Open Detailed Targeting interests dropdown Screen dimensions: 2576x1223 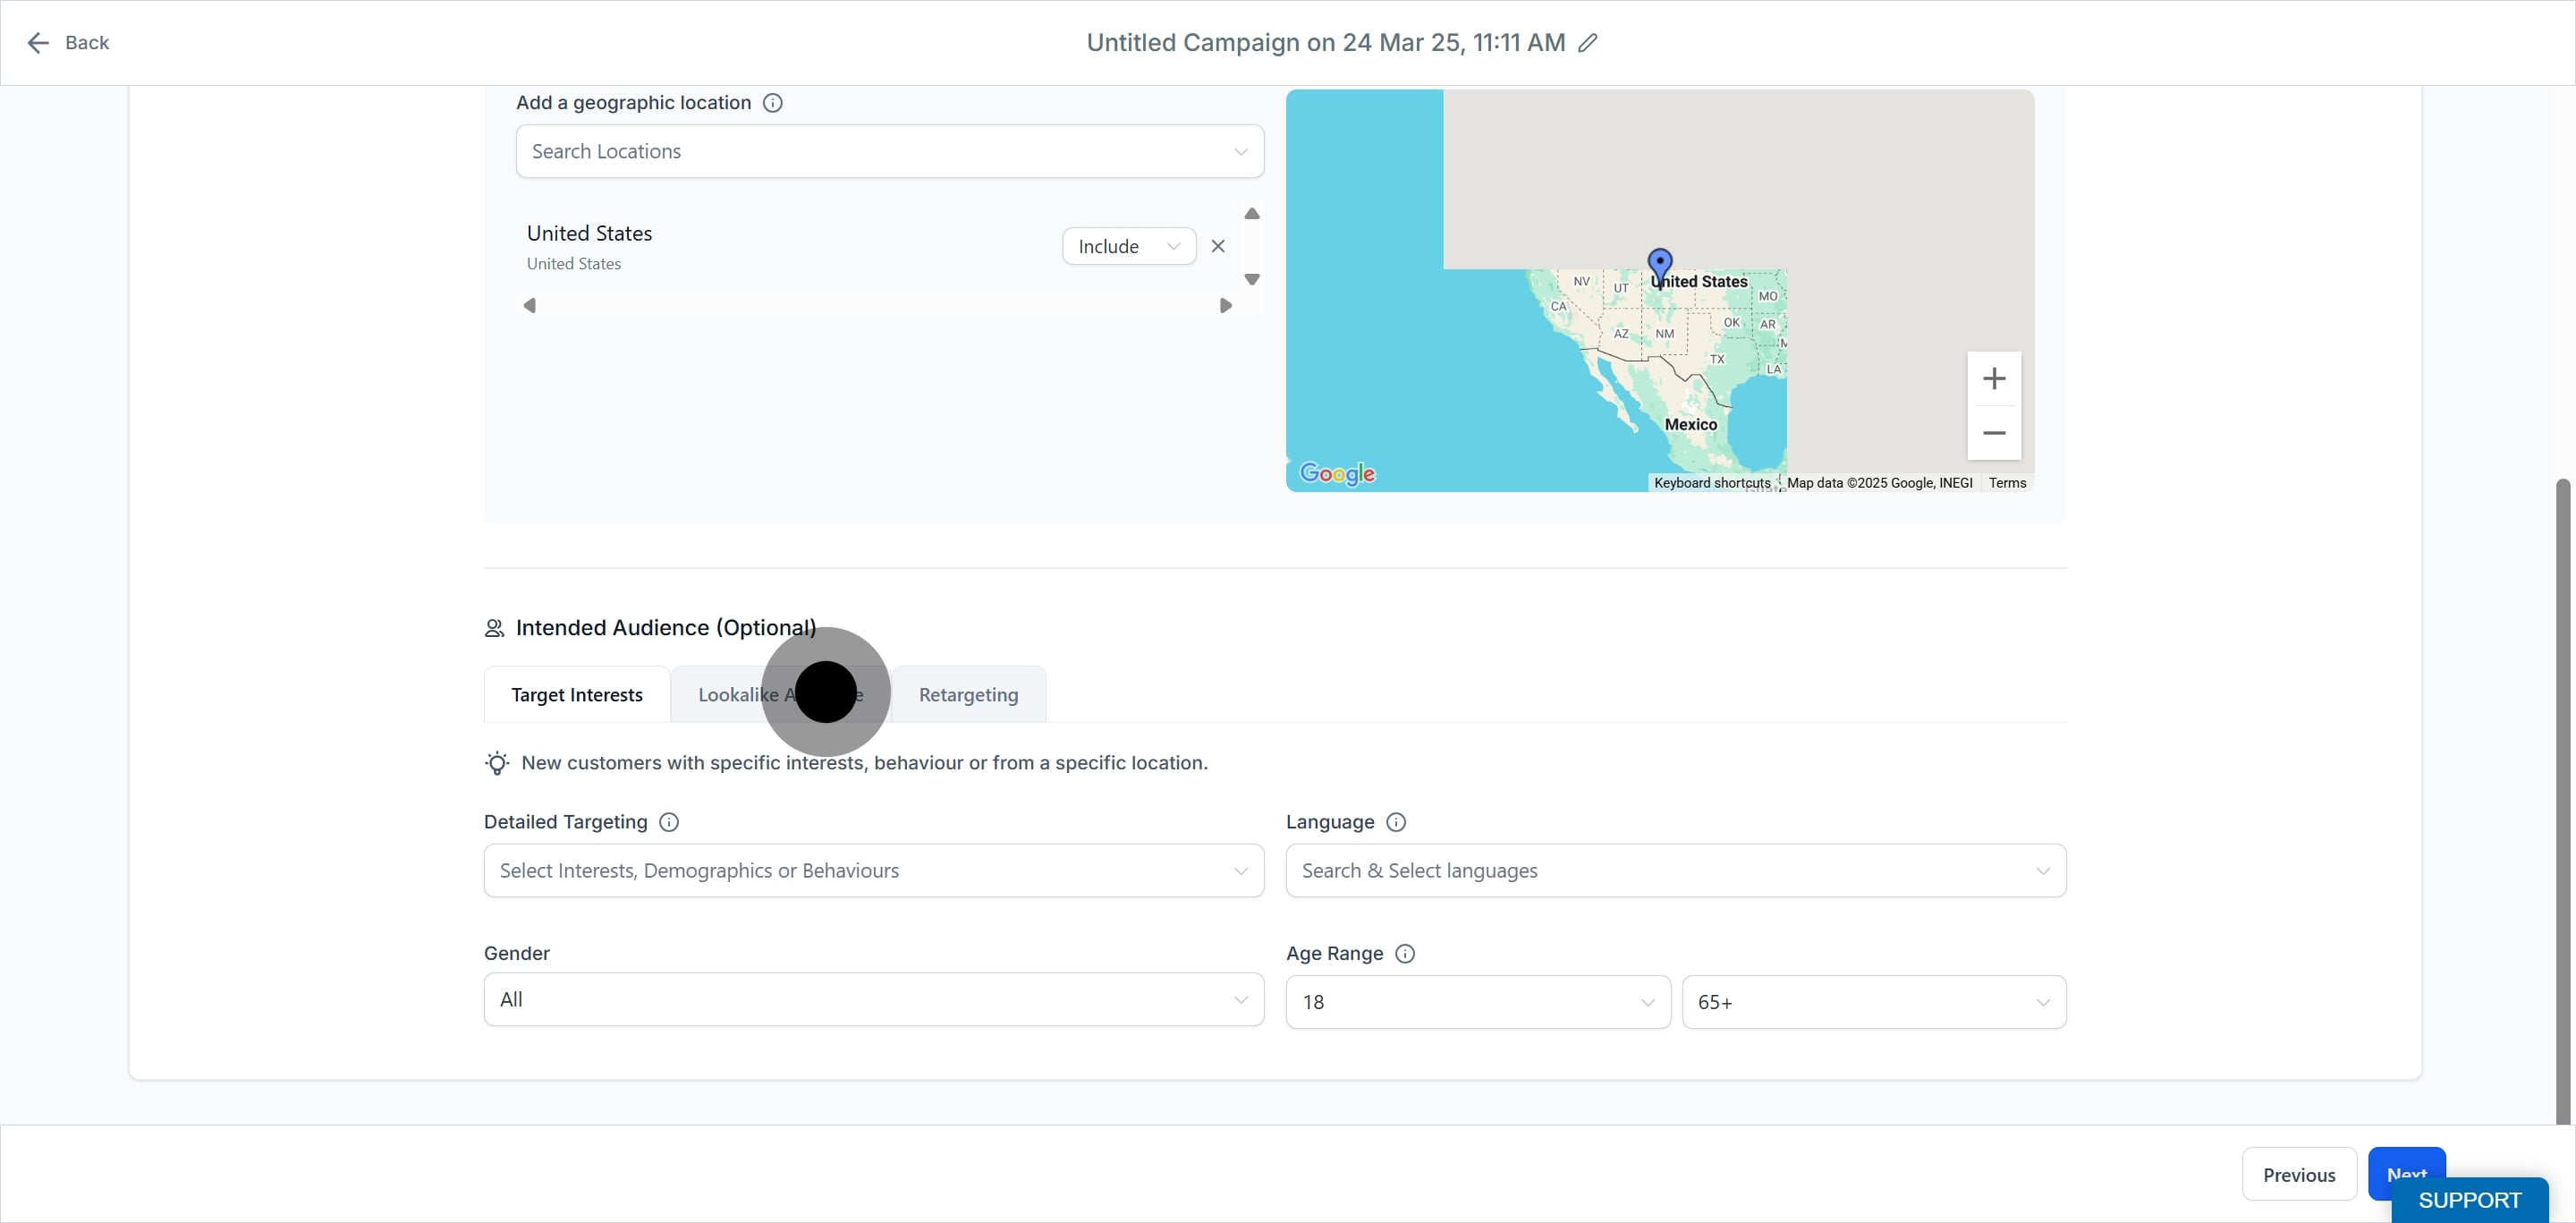[874, 871]
